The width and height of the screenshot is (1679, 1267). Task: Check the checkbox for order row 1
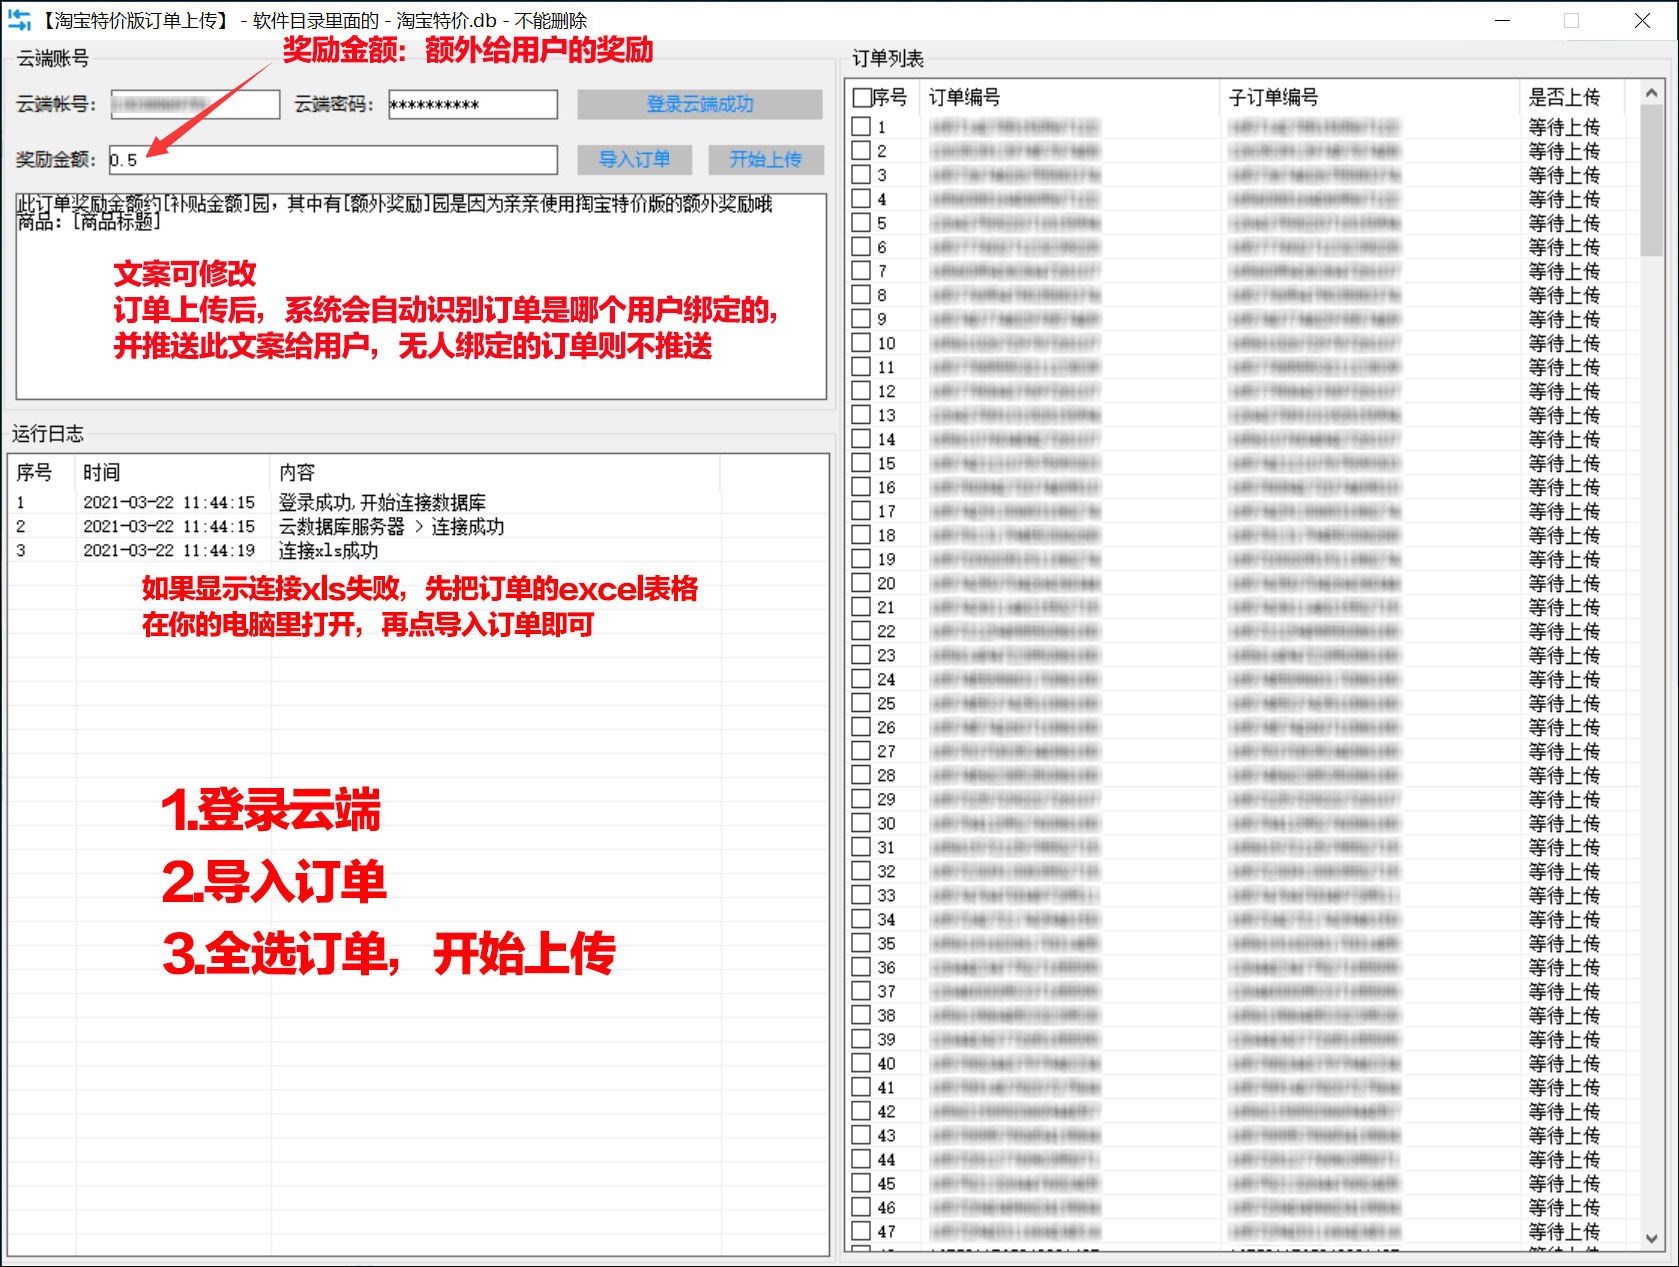coord(861,127)
